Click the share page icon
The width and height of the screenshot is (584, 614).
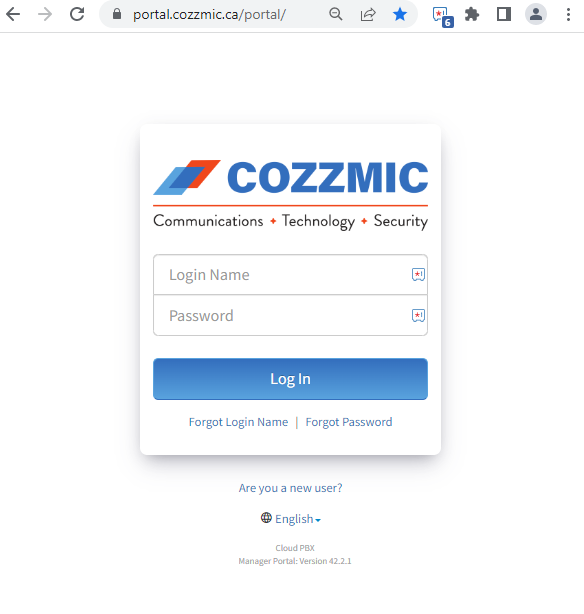[x=368, y=14]
